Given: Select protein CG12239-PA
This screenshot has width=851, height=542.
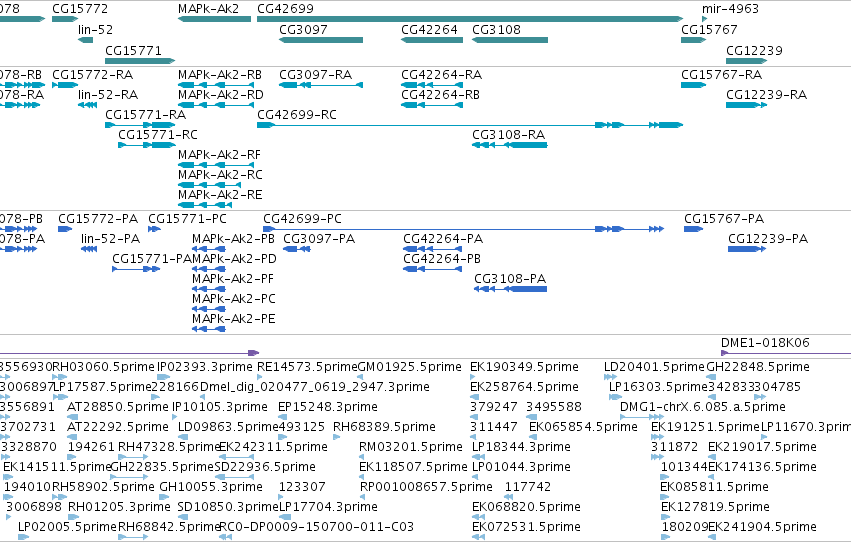Looking at the screenshot, I should [x=747, y=249].
